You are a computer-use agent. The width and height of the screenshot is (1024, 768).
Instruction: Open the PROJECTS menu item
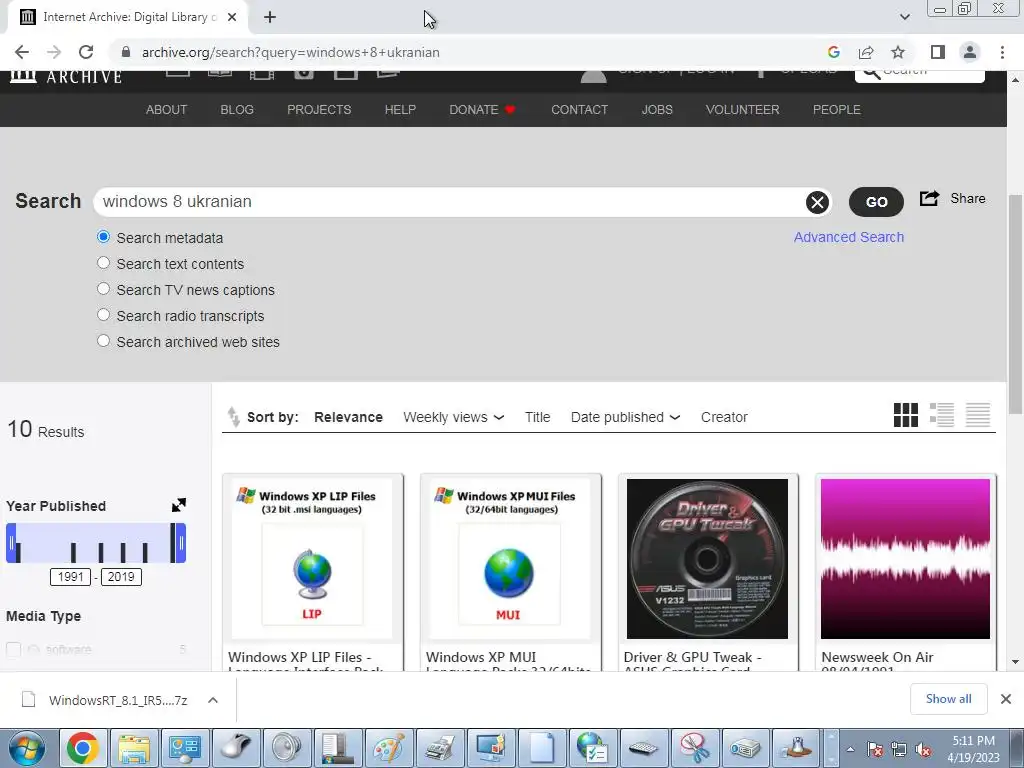coord(319,110)
